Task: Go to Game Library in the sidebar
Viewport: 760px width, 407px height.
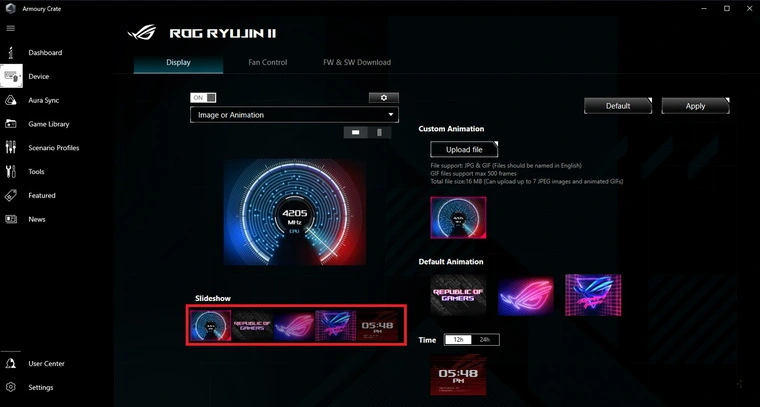Action: click(x=11, y=124)
